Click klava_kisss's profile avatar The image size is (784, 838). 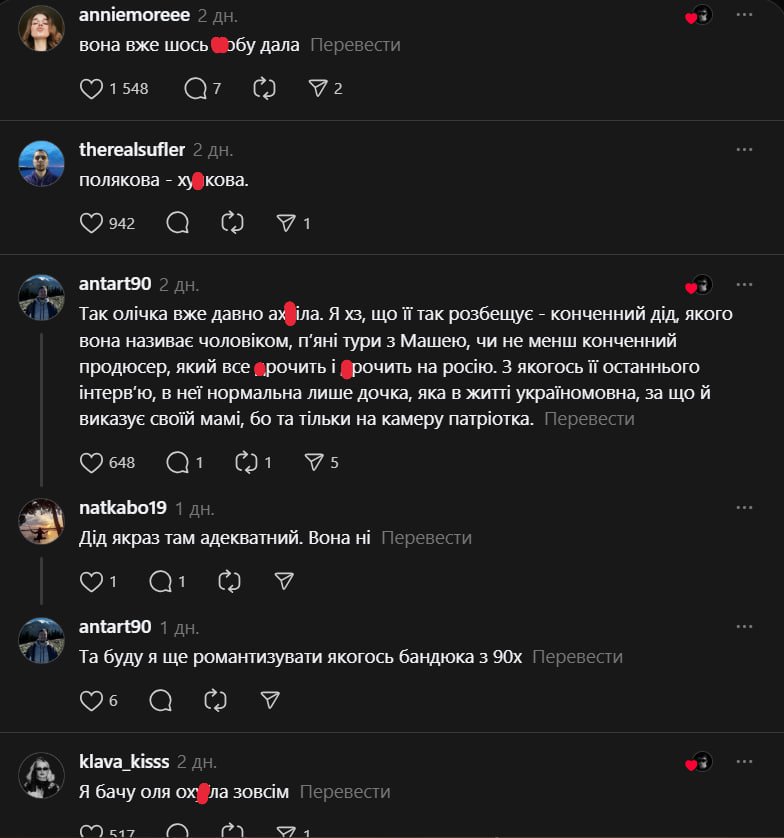[x=42, y=774]
